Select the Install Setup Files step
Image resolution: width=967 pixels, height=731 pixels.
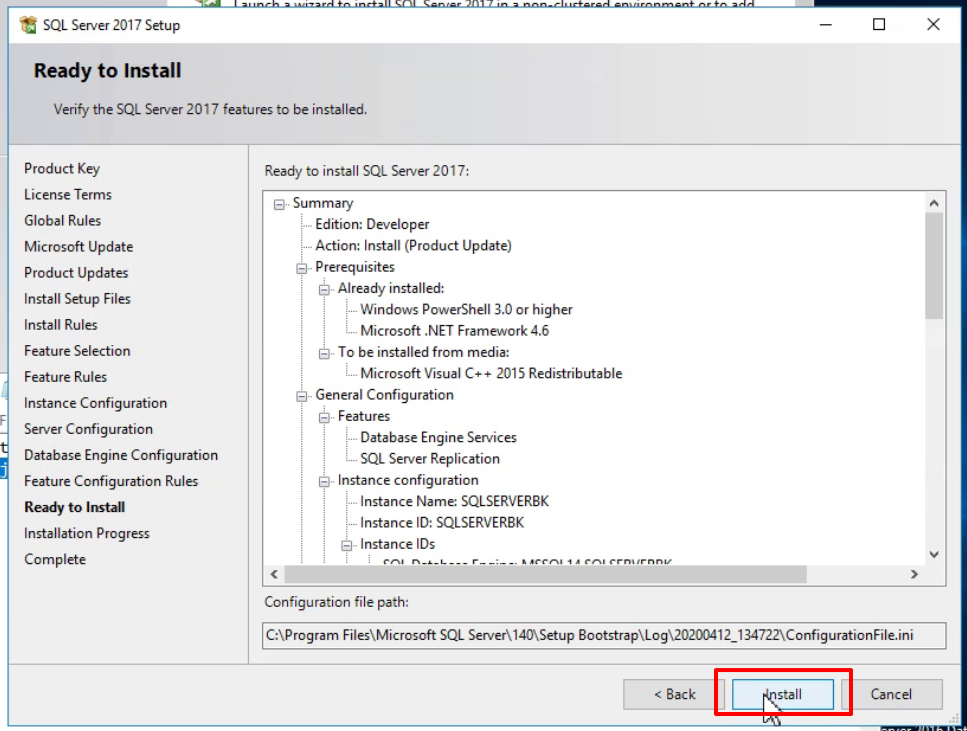pos(77,299)
